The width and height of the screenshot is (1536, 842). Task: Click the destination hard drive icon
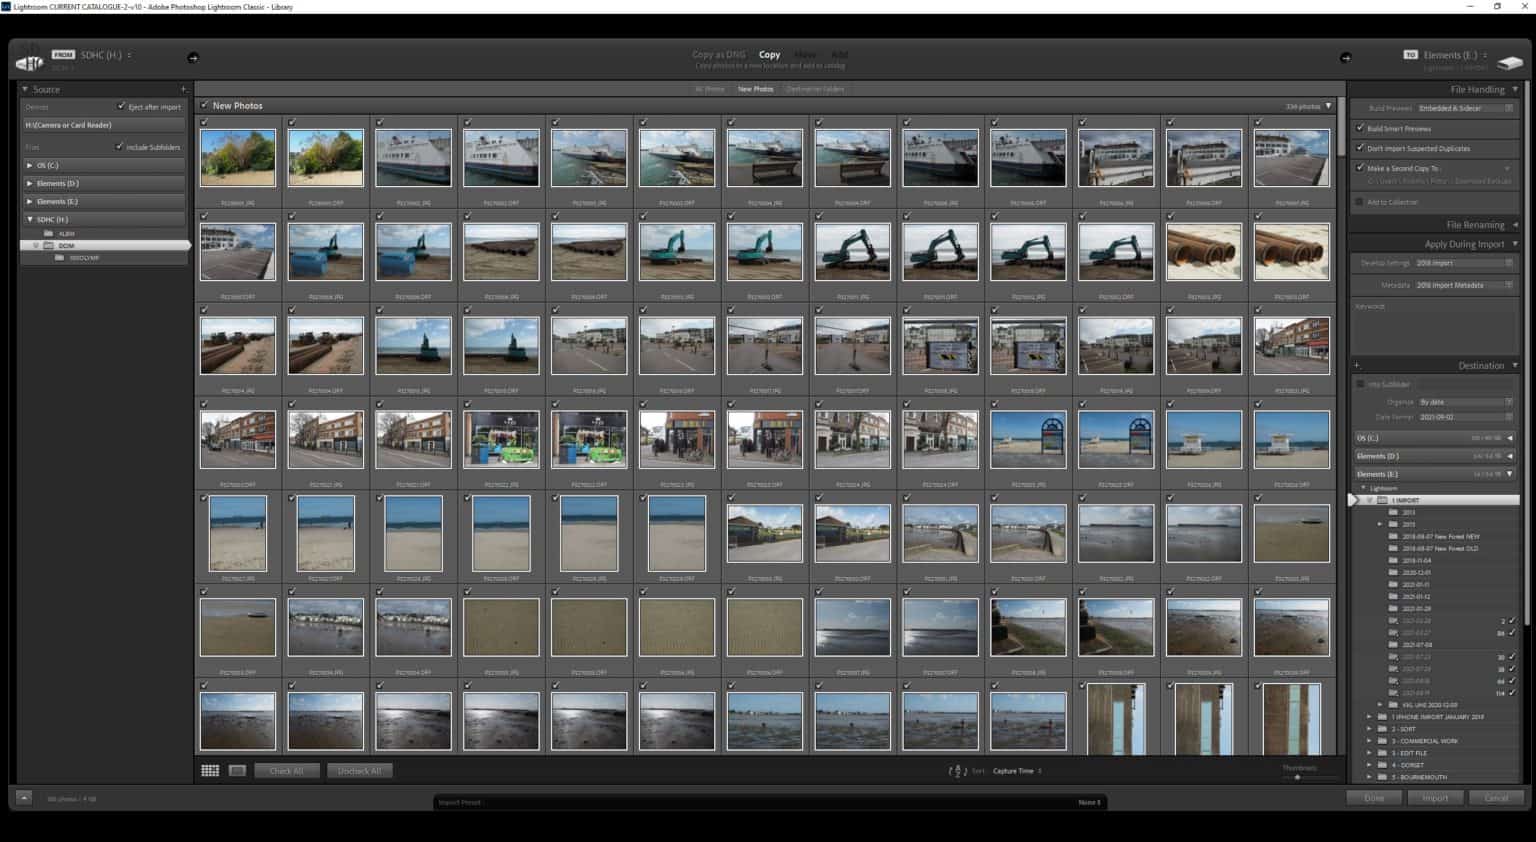point(1509,62)
